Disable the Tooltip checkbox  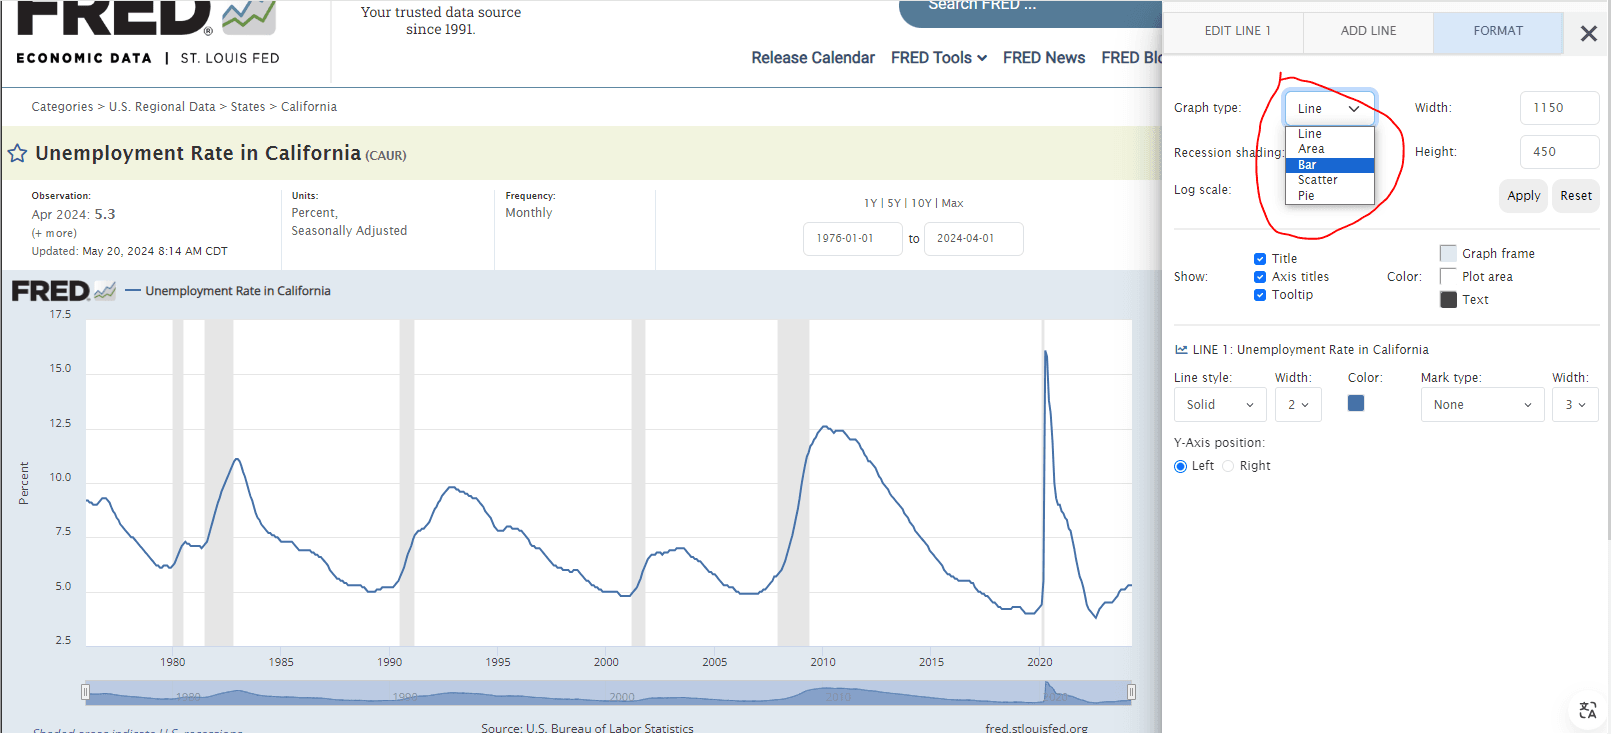[x=1260, y=295]
